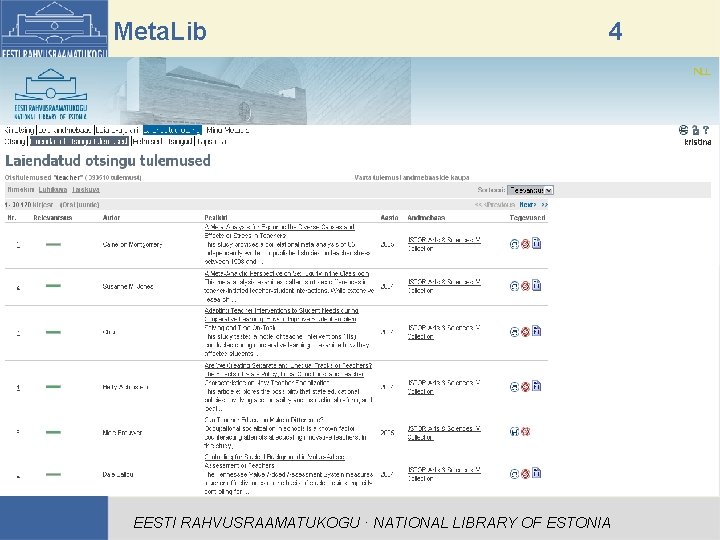Open help via the question mark icon

706,130
